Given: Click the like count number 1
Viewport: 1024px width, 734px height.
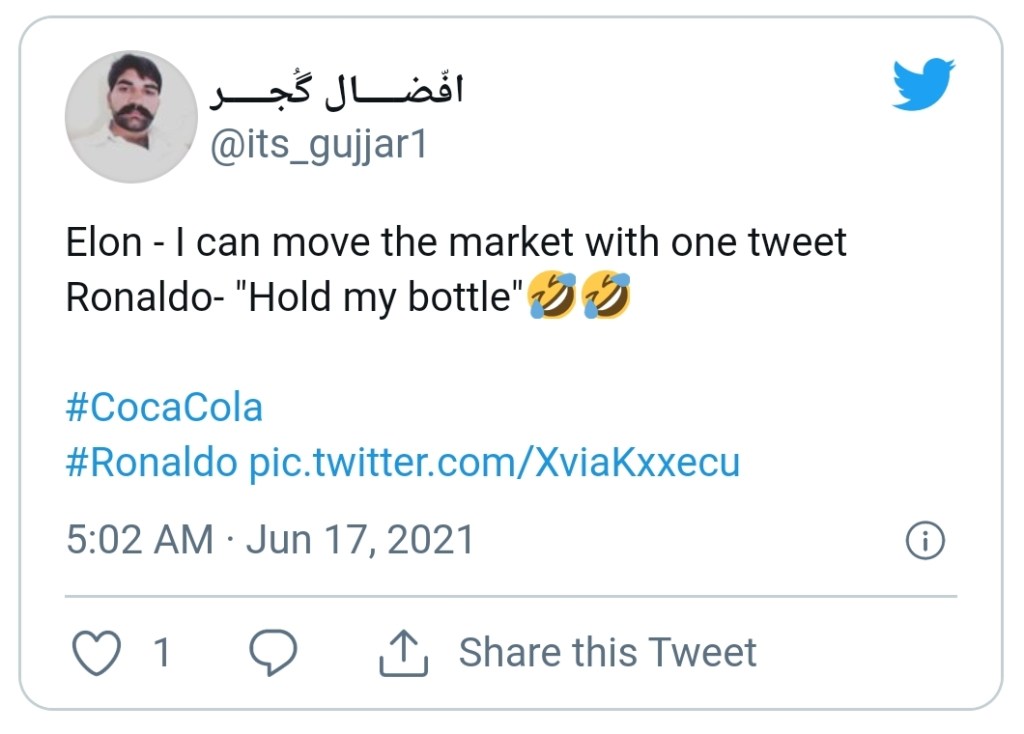Looking at the screenshot, I should [161, 654].
